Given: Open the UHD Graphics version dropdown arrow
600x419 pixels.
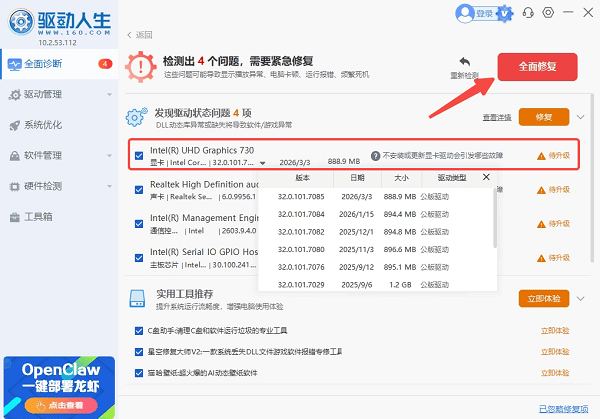Looking at the screenshot, I should pyautogui.click(x=262, y=163).
